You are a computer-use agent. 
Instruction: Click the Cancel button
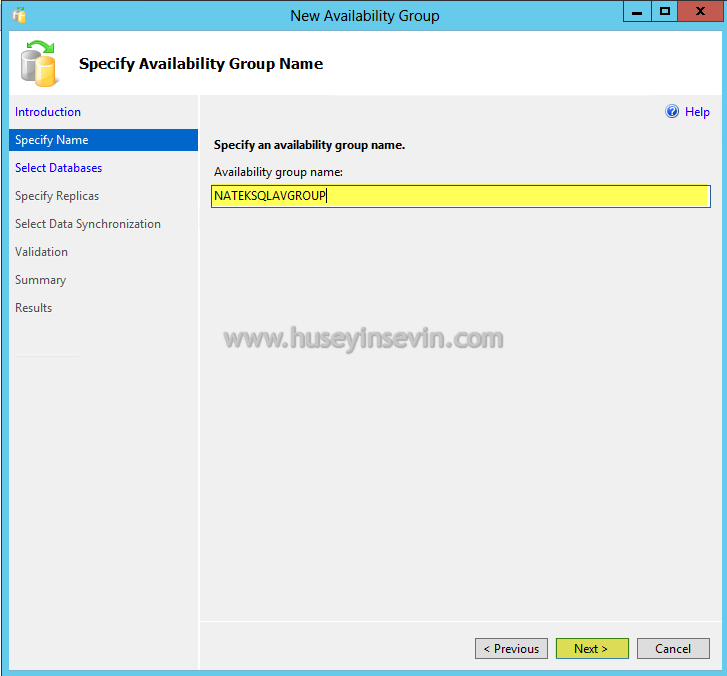pos(673,648)
